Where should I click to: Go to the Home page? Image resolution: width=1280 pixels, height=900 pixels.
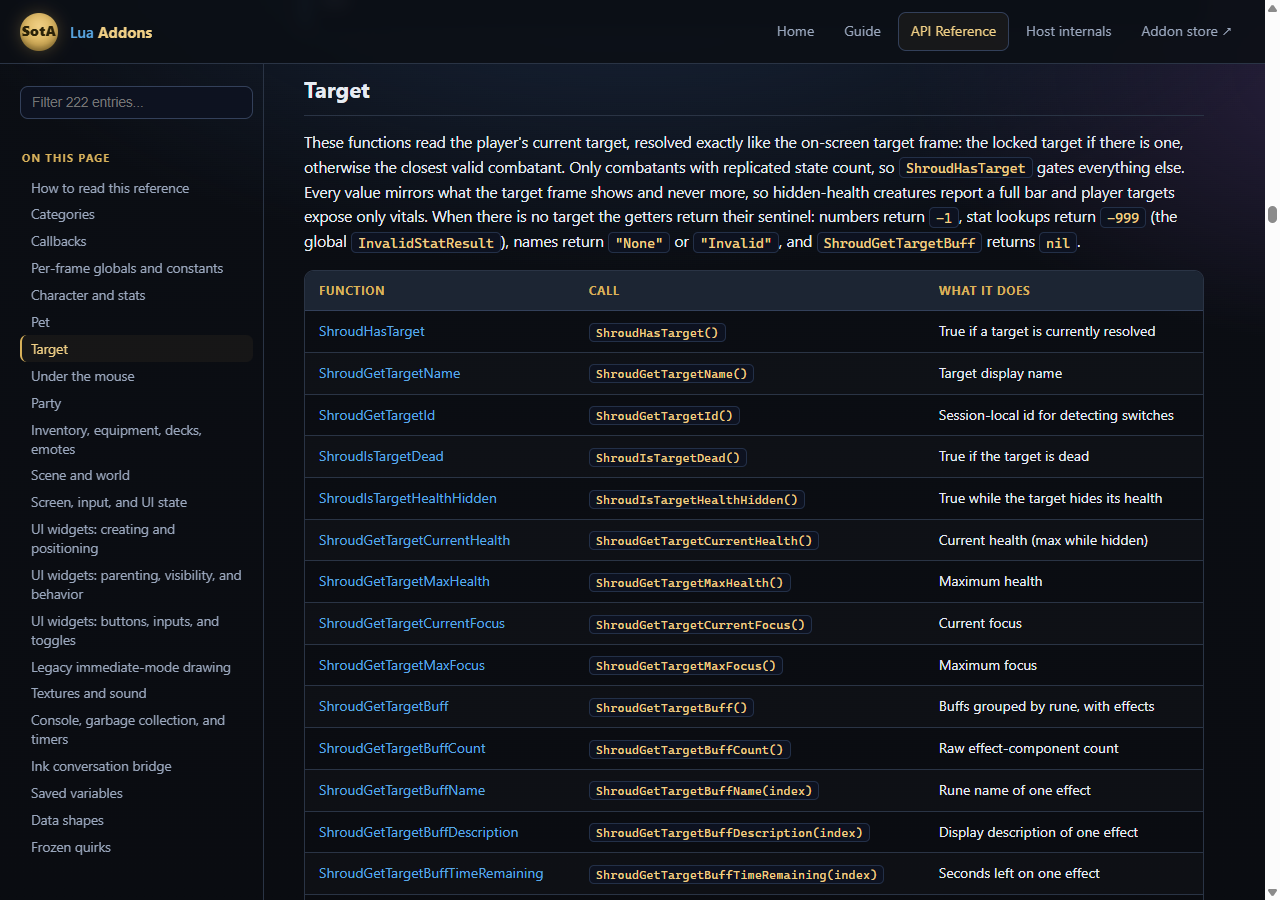tap(795, 31)
